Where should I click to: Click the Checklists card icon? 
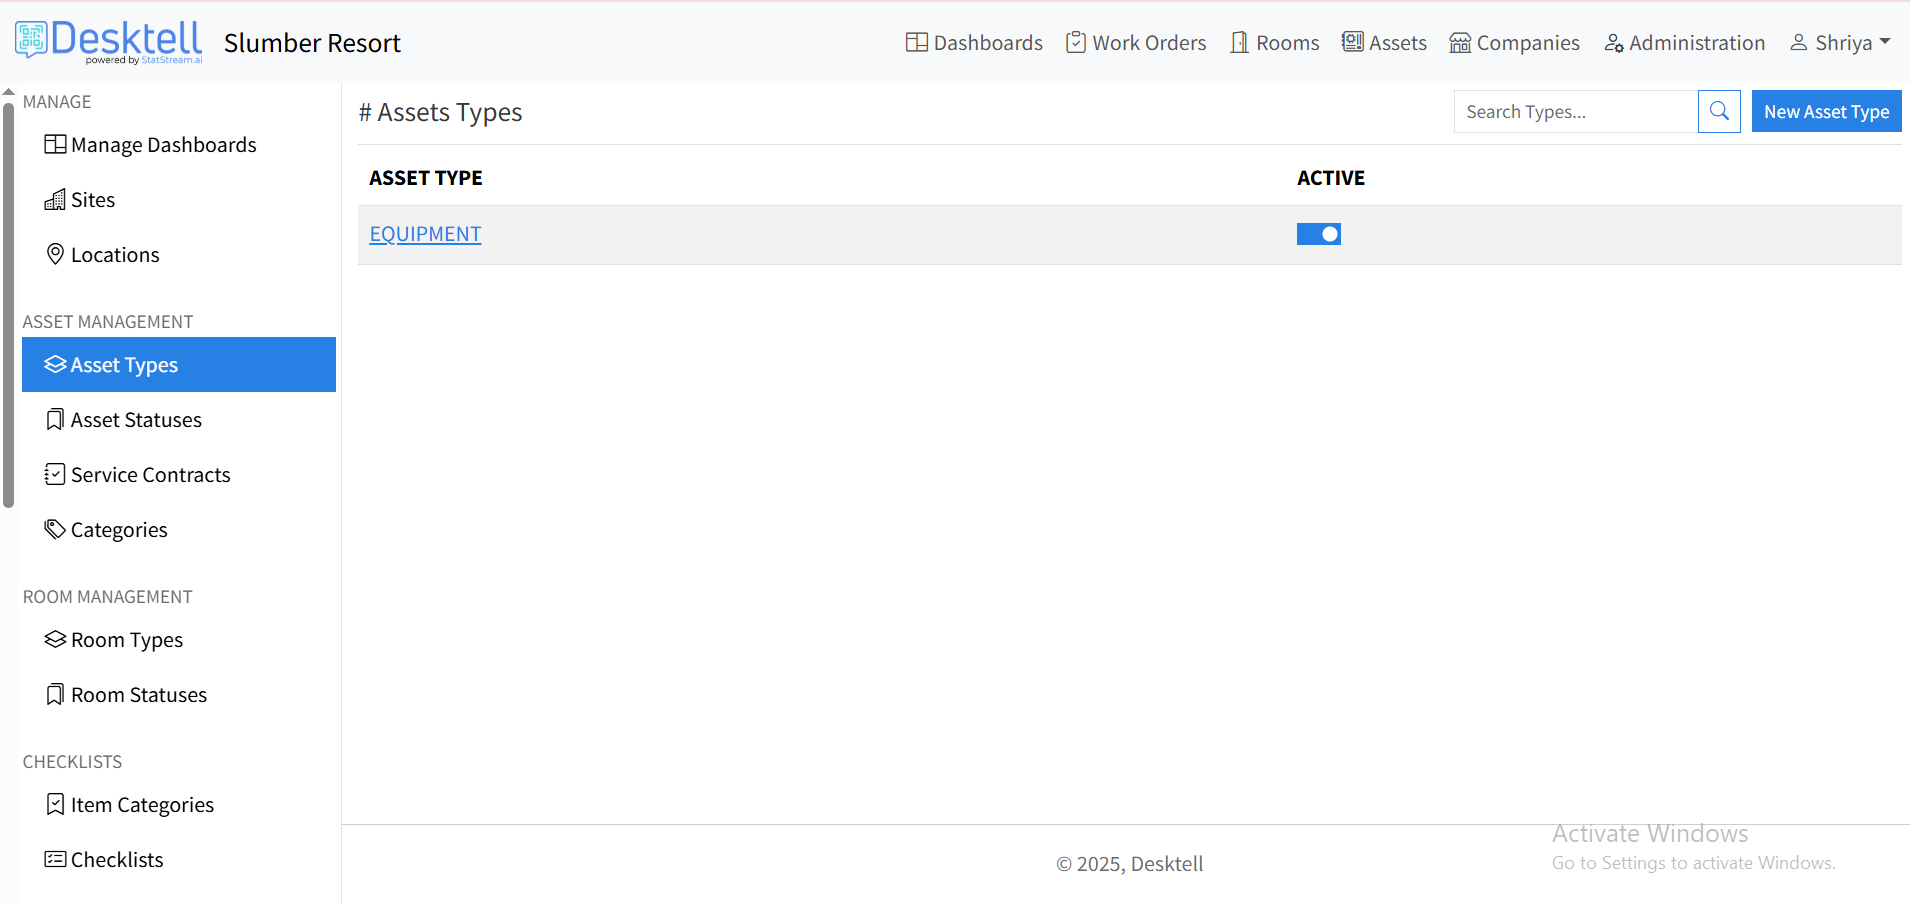[x=55, y=859]
